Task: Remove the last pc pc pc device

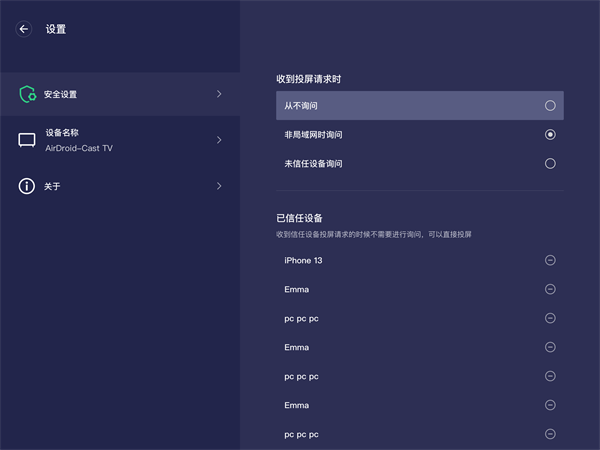Action: [550, 434]
